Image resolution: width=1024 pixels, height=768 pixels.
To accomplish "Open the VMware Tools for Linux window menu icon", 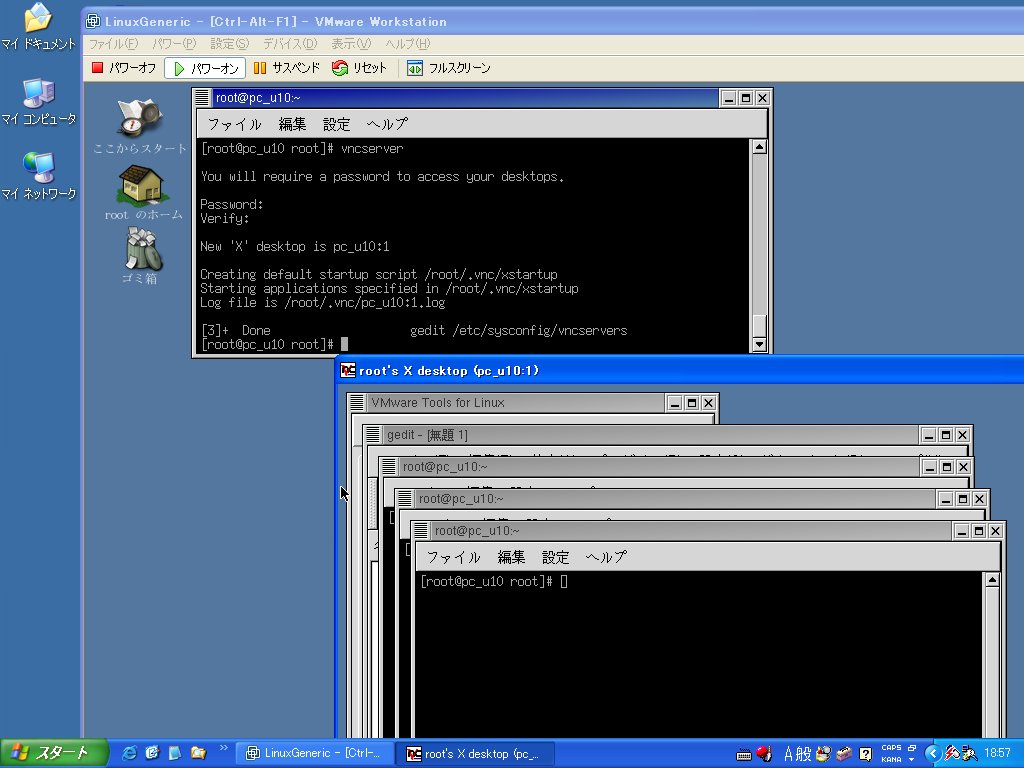I will point(357,403).
